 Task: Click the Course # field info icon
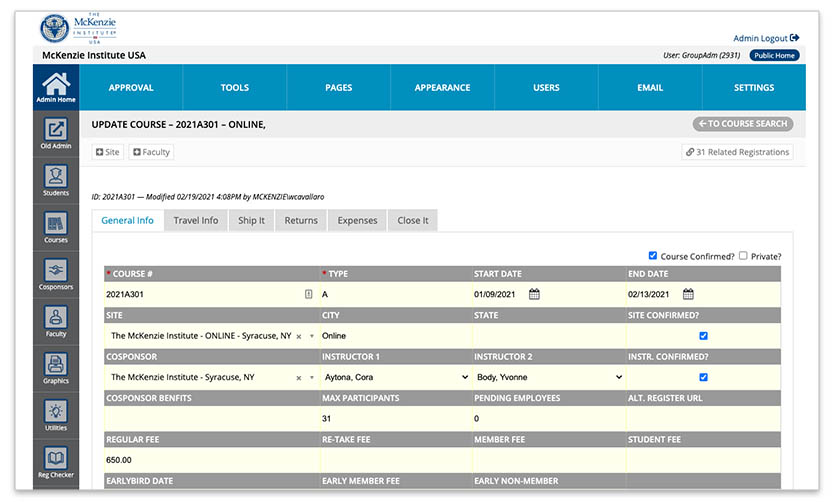pyautogui.click(x=308, y=294)
